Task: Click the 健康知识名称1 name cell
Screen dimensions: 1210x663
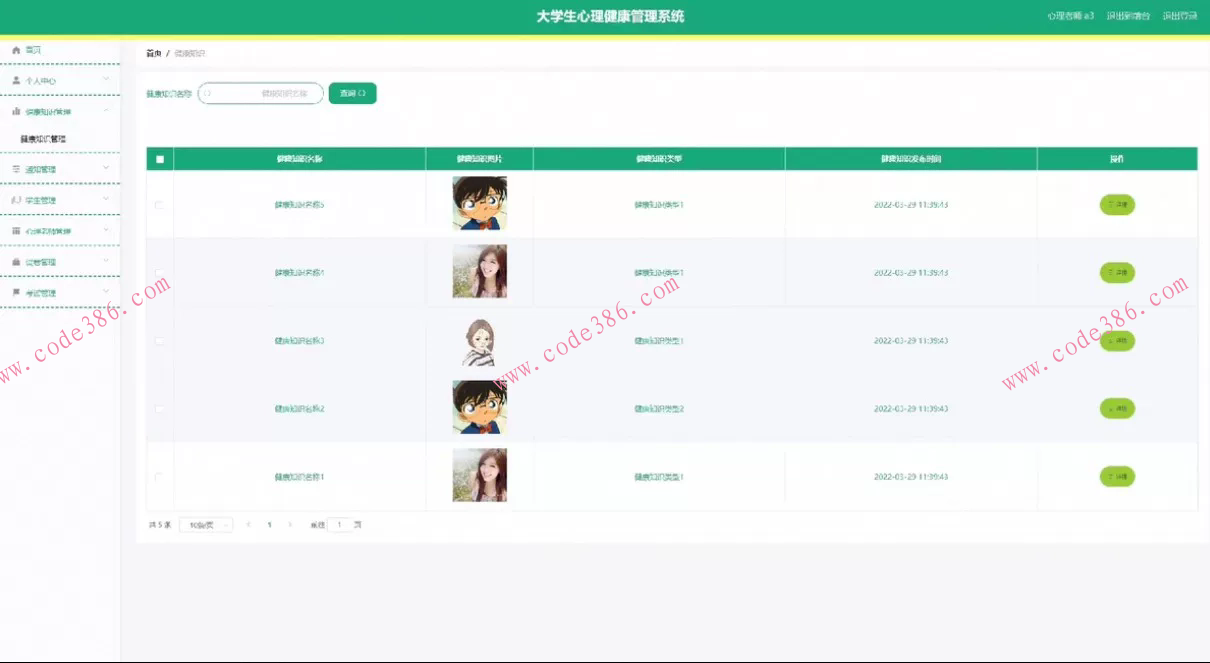Action: pos(299,477)
